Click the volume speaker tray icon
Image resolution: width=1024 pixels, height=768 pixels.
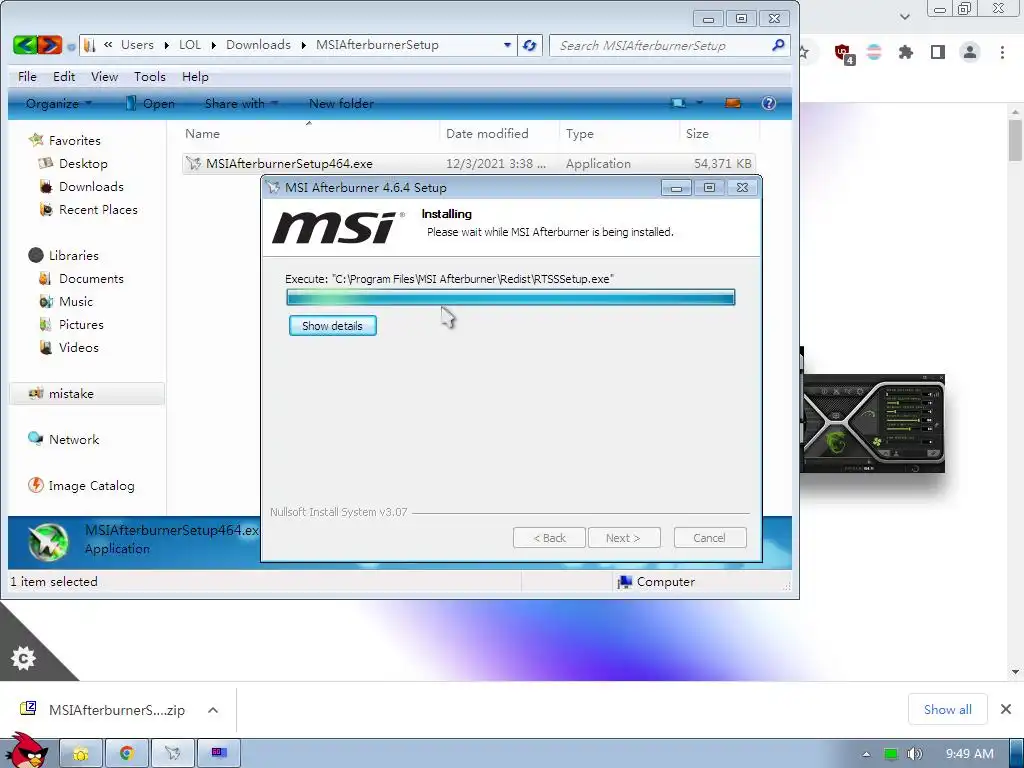click(915, 754)
